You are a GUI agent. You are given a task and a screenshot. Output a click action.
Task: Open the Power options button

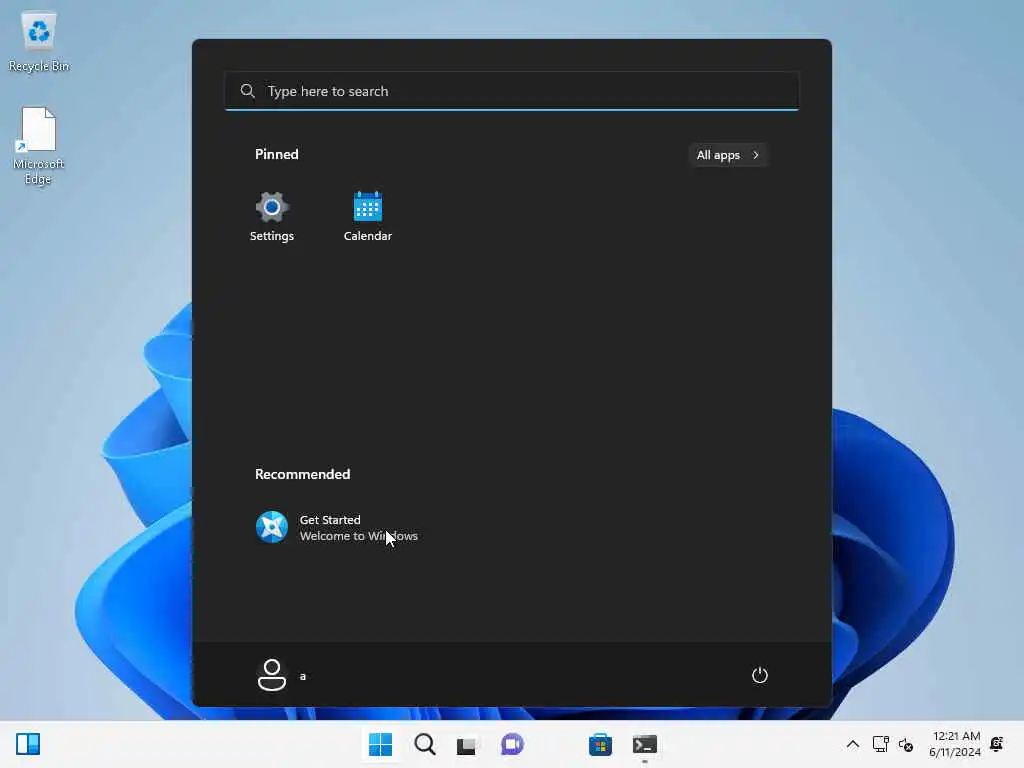(760, 675)
